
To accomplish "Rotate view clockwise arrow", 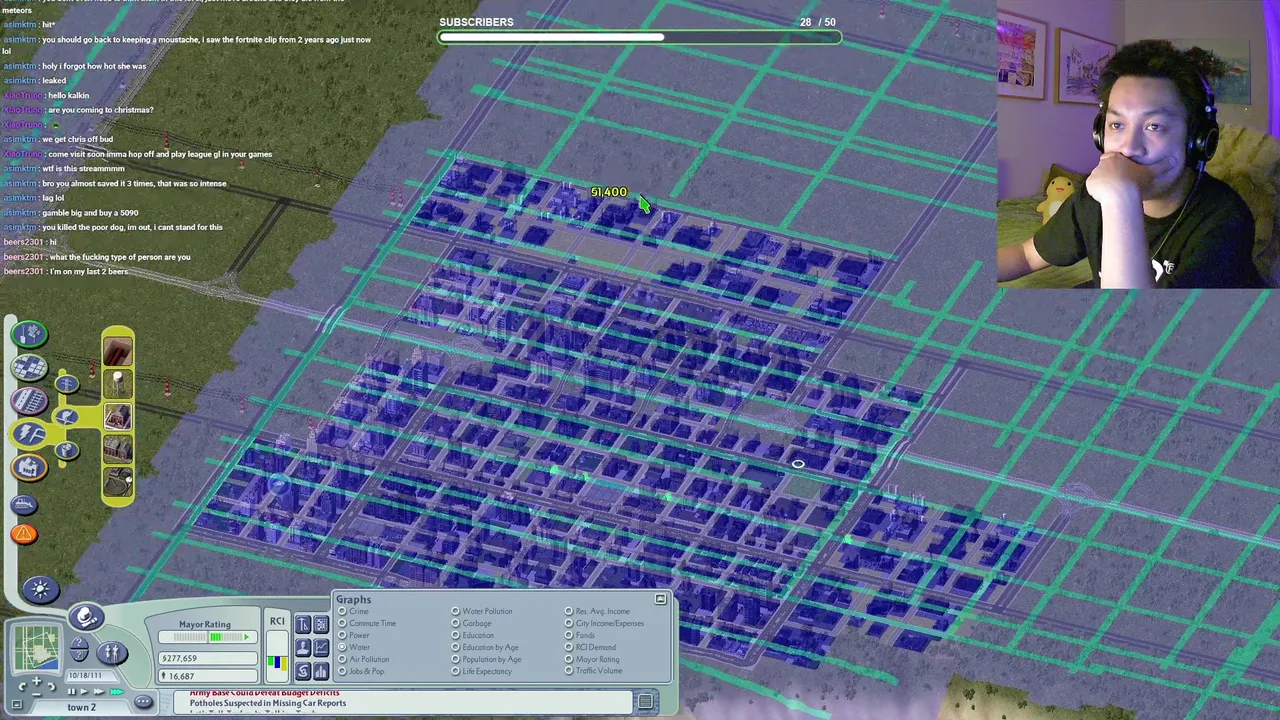I will click(51, 686).
